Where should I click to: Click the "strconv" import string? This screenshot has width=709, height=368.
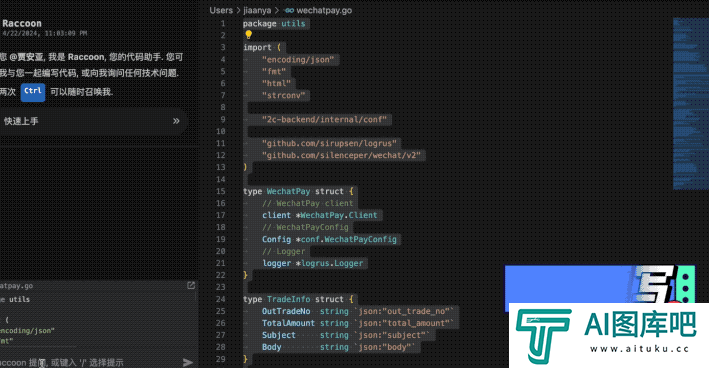pyautogui.click(x=284, y=95)
